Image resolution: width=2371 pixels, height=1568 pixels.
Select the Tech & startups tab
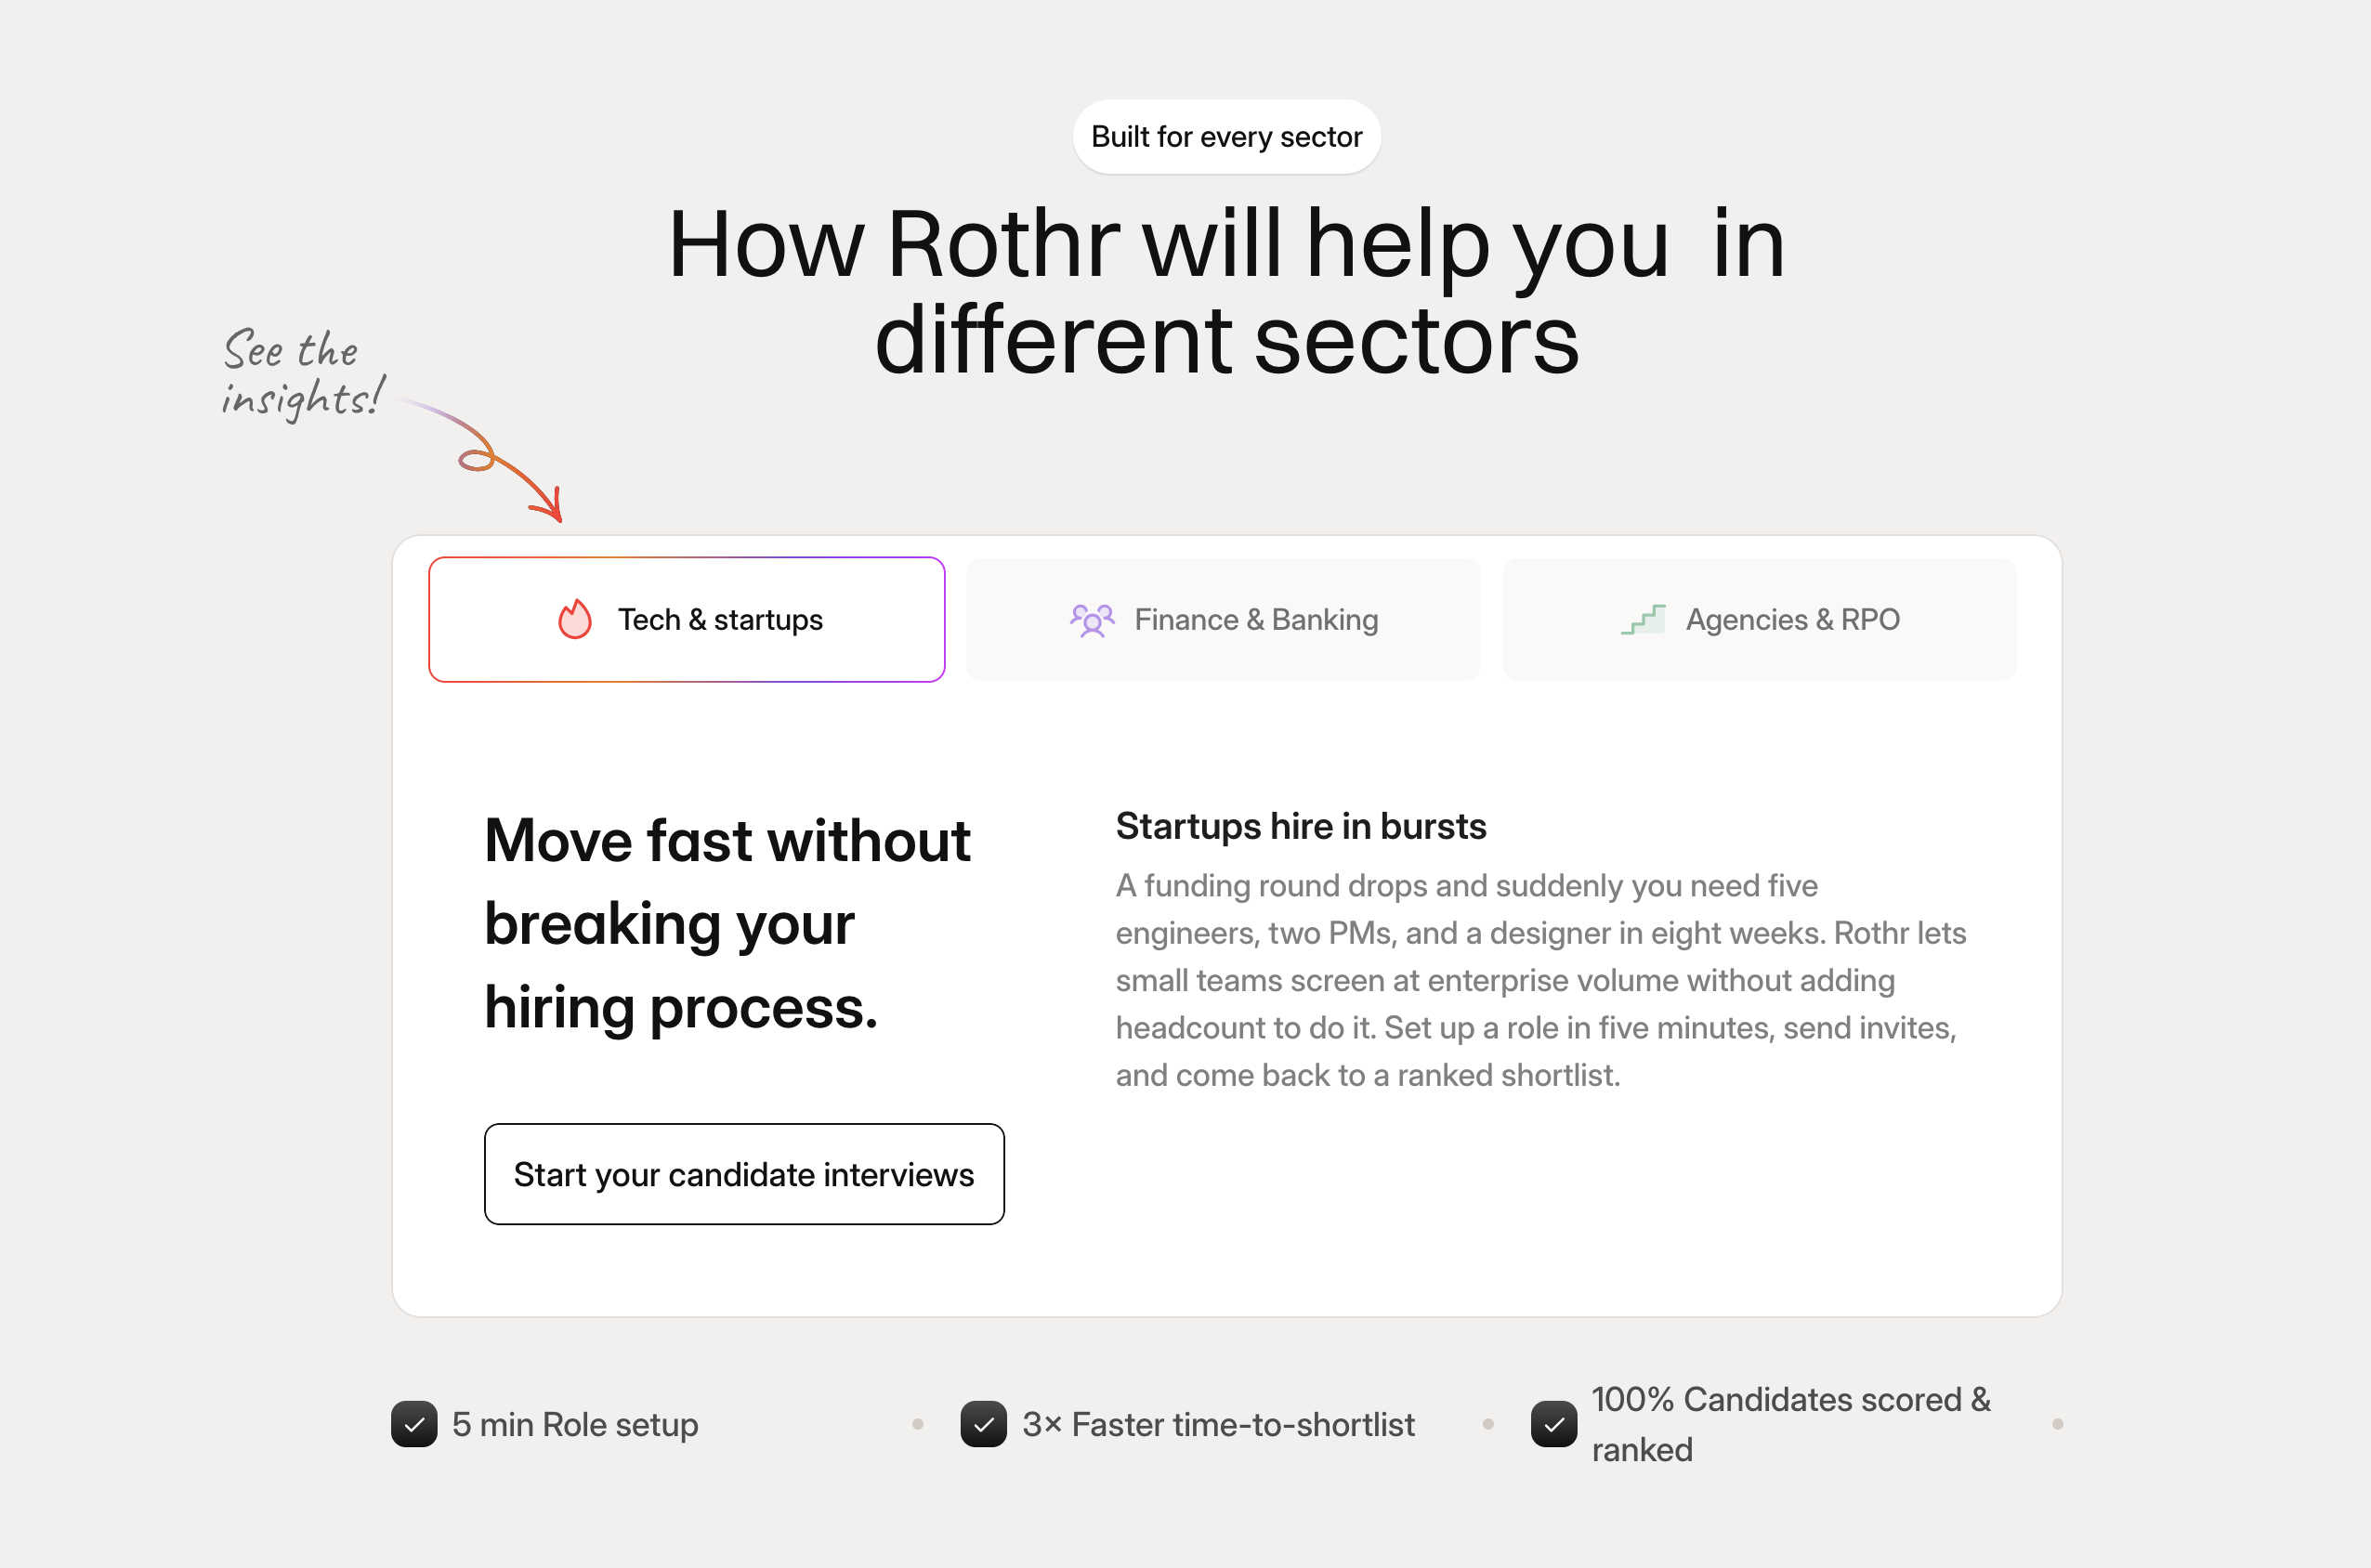(687, 620)
